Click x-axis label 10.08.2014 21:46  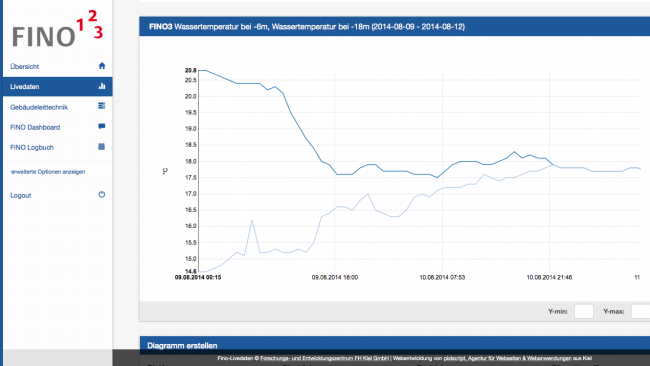549,277
